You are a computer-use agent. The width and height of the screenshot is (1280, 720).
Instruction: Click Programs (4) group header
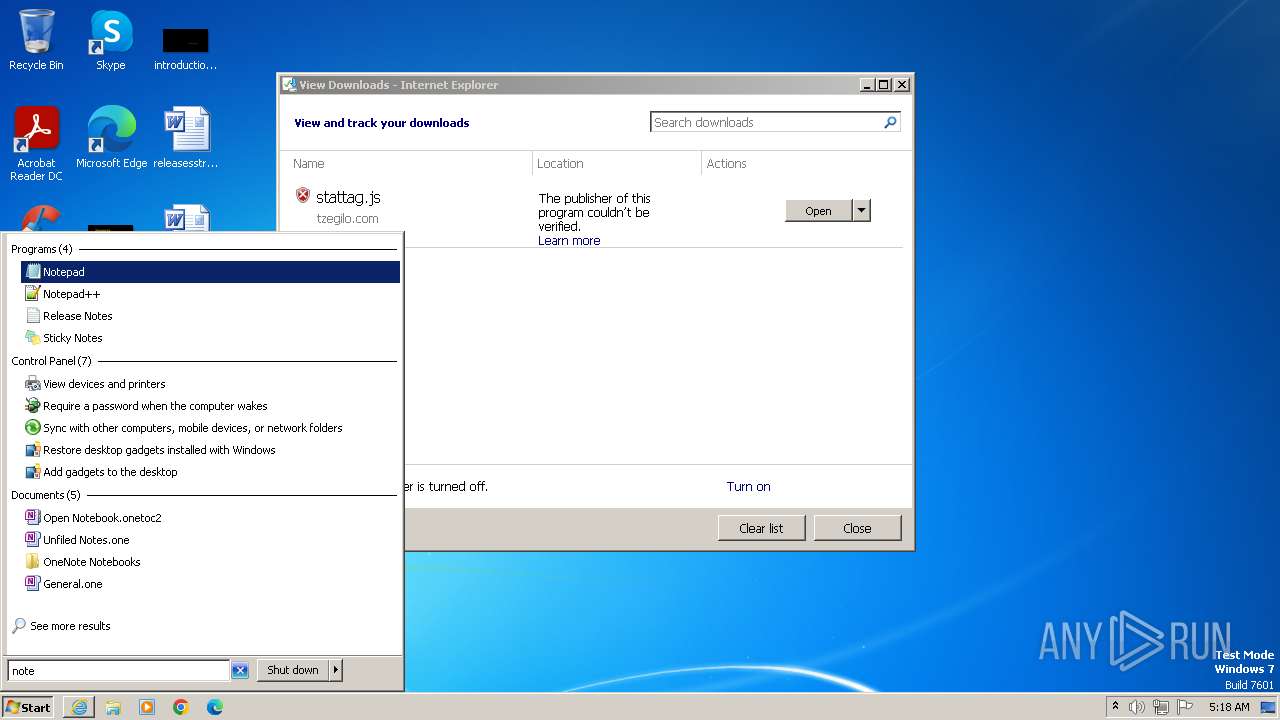tap(42, 249)
